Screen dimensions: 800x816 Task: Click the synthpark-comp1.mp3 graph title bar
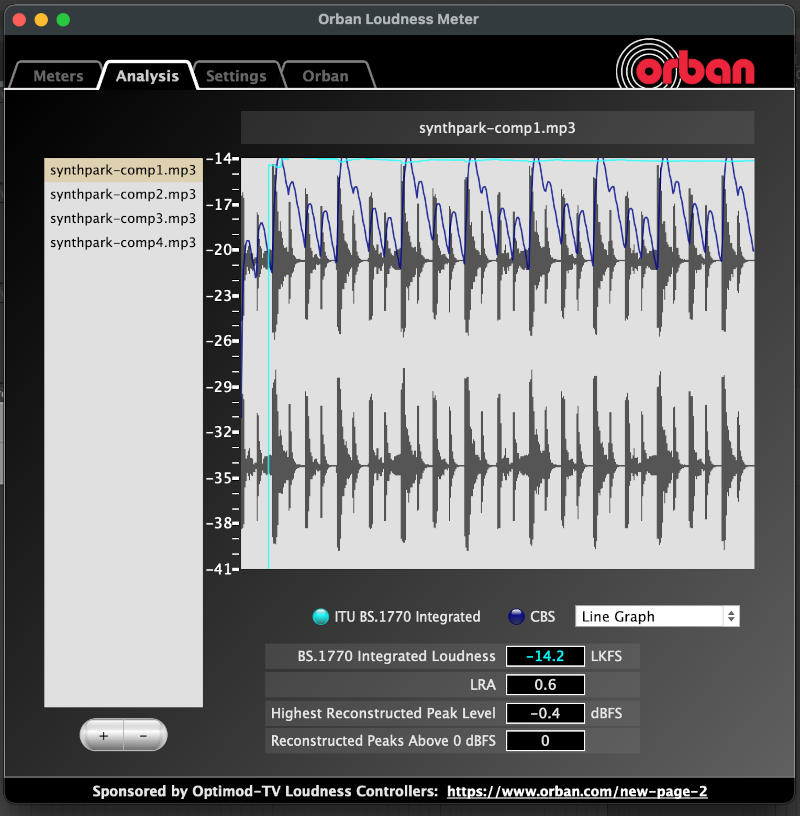(x=497, y=128)
